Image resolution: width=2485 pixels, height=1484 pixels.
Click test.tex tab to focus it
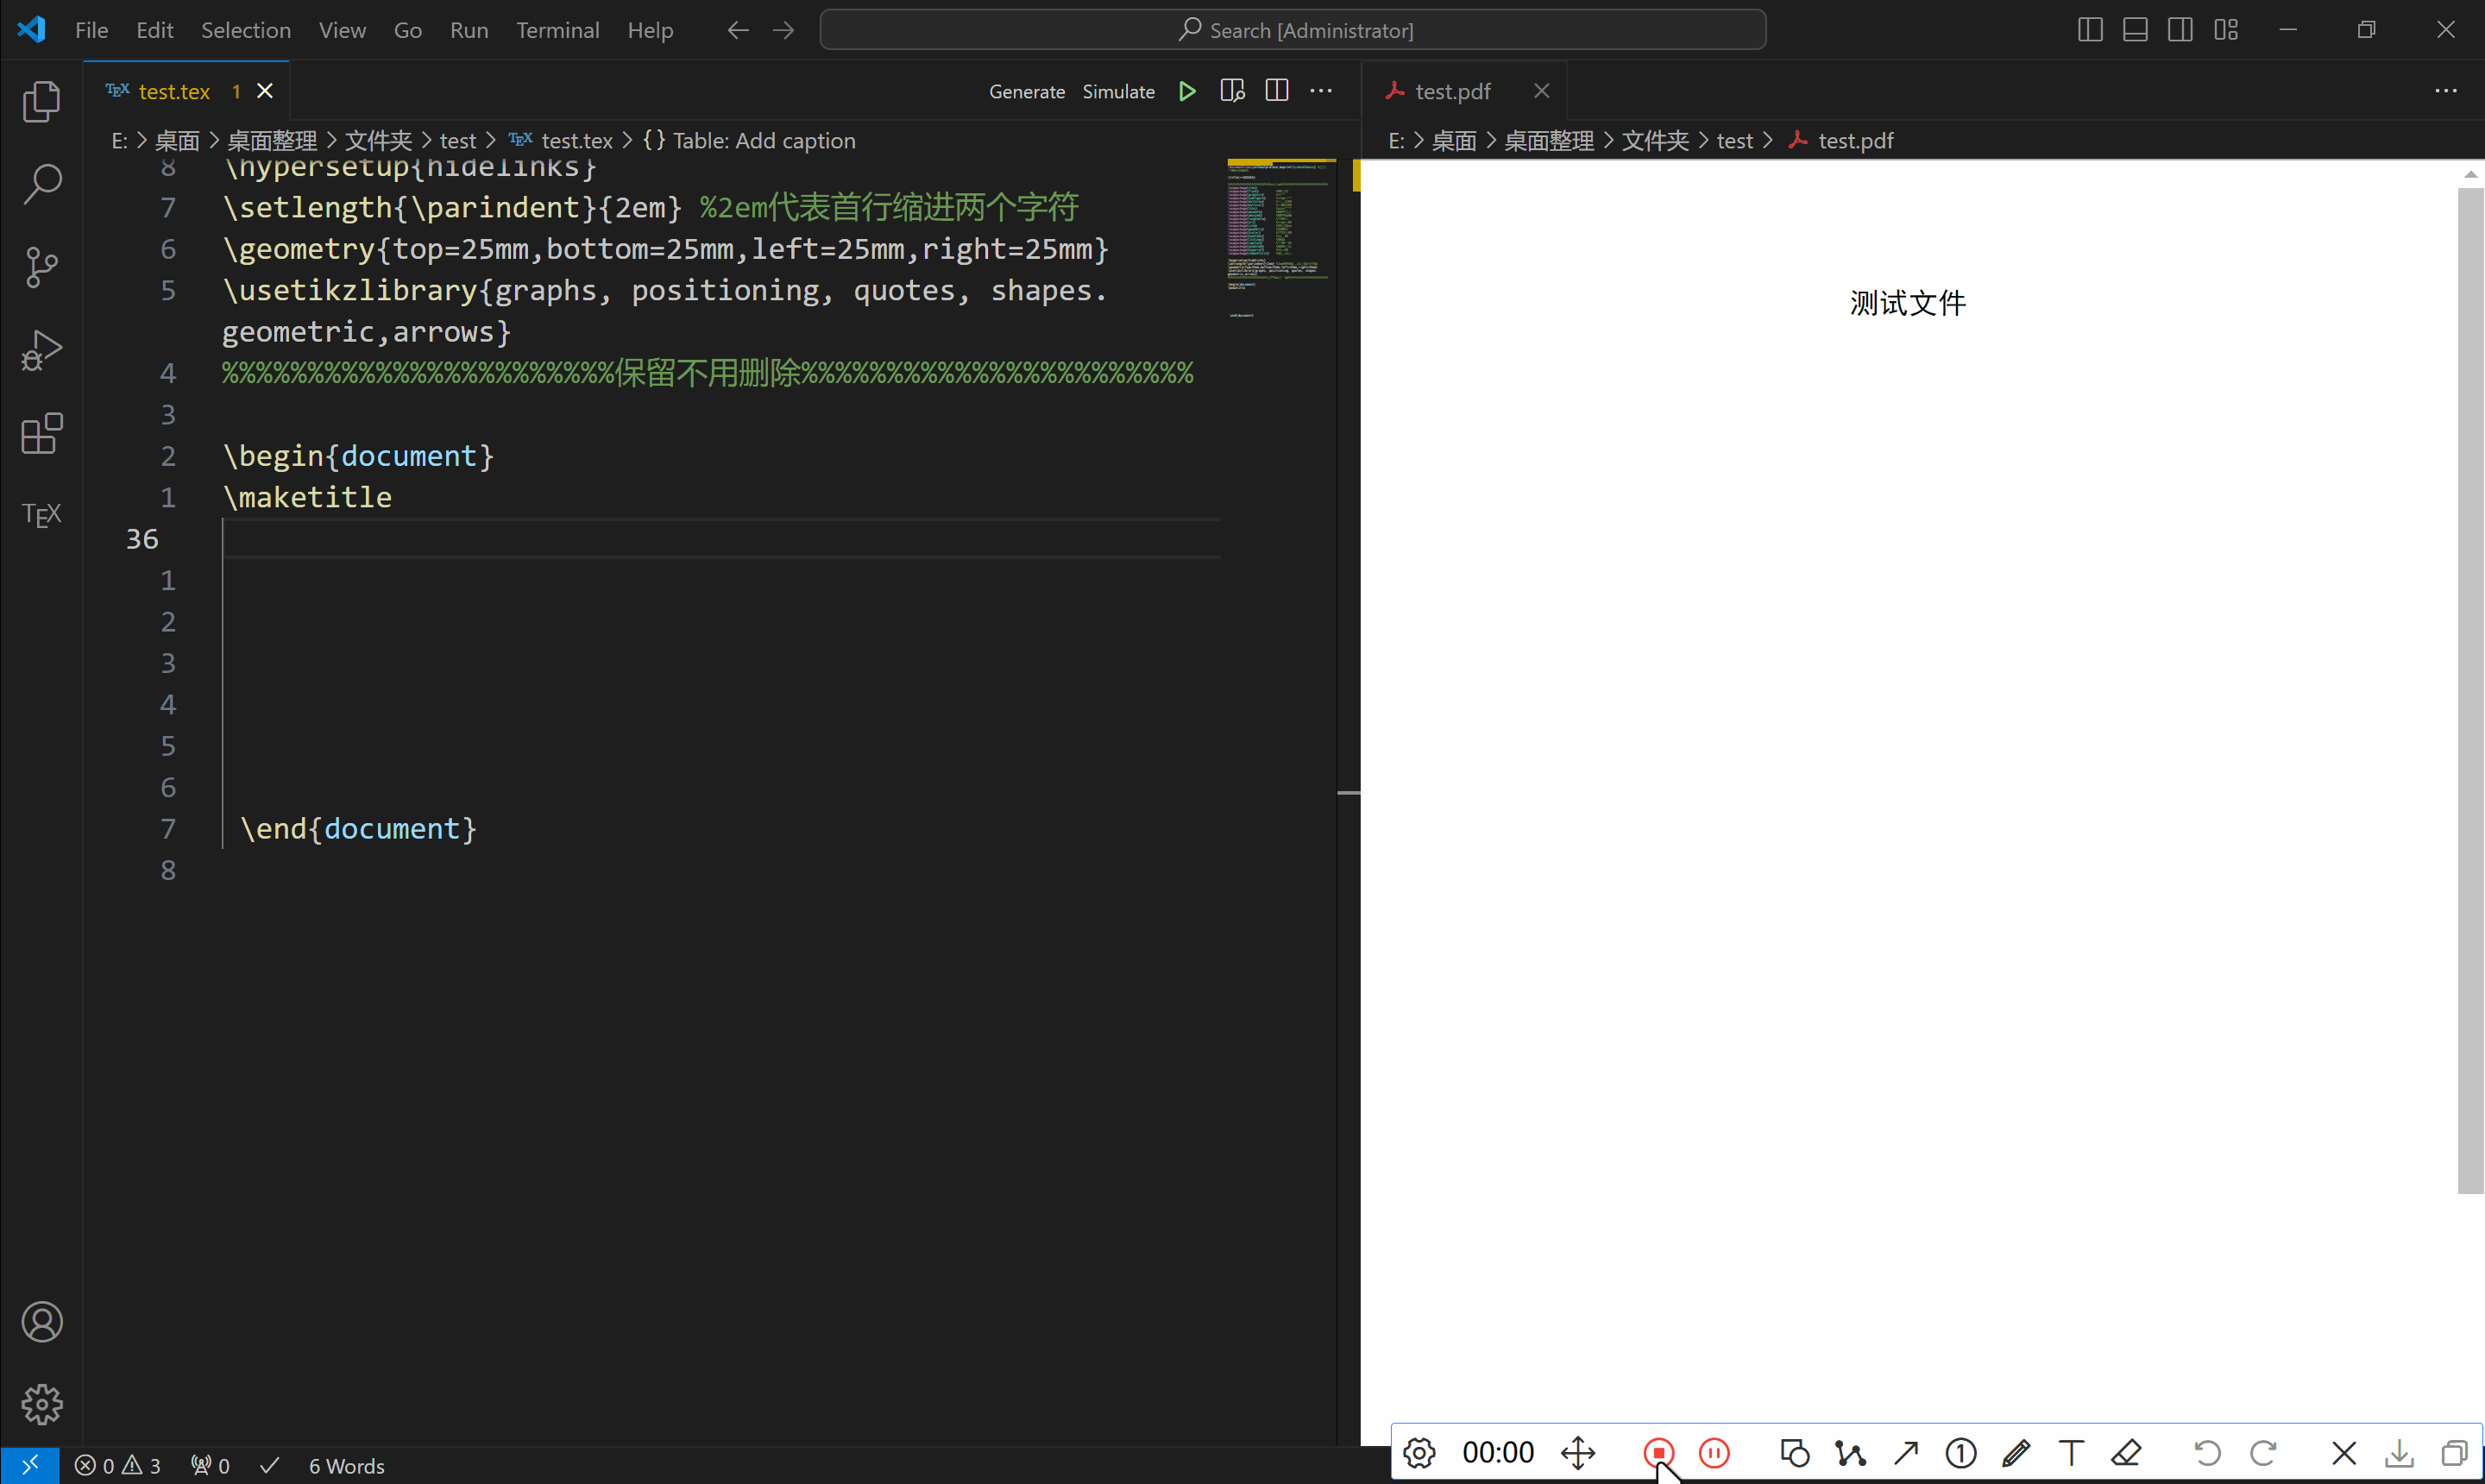point(172,90)
